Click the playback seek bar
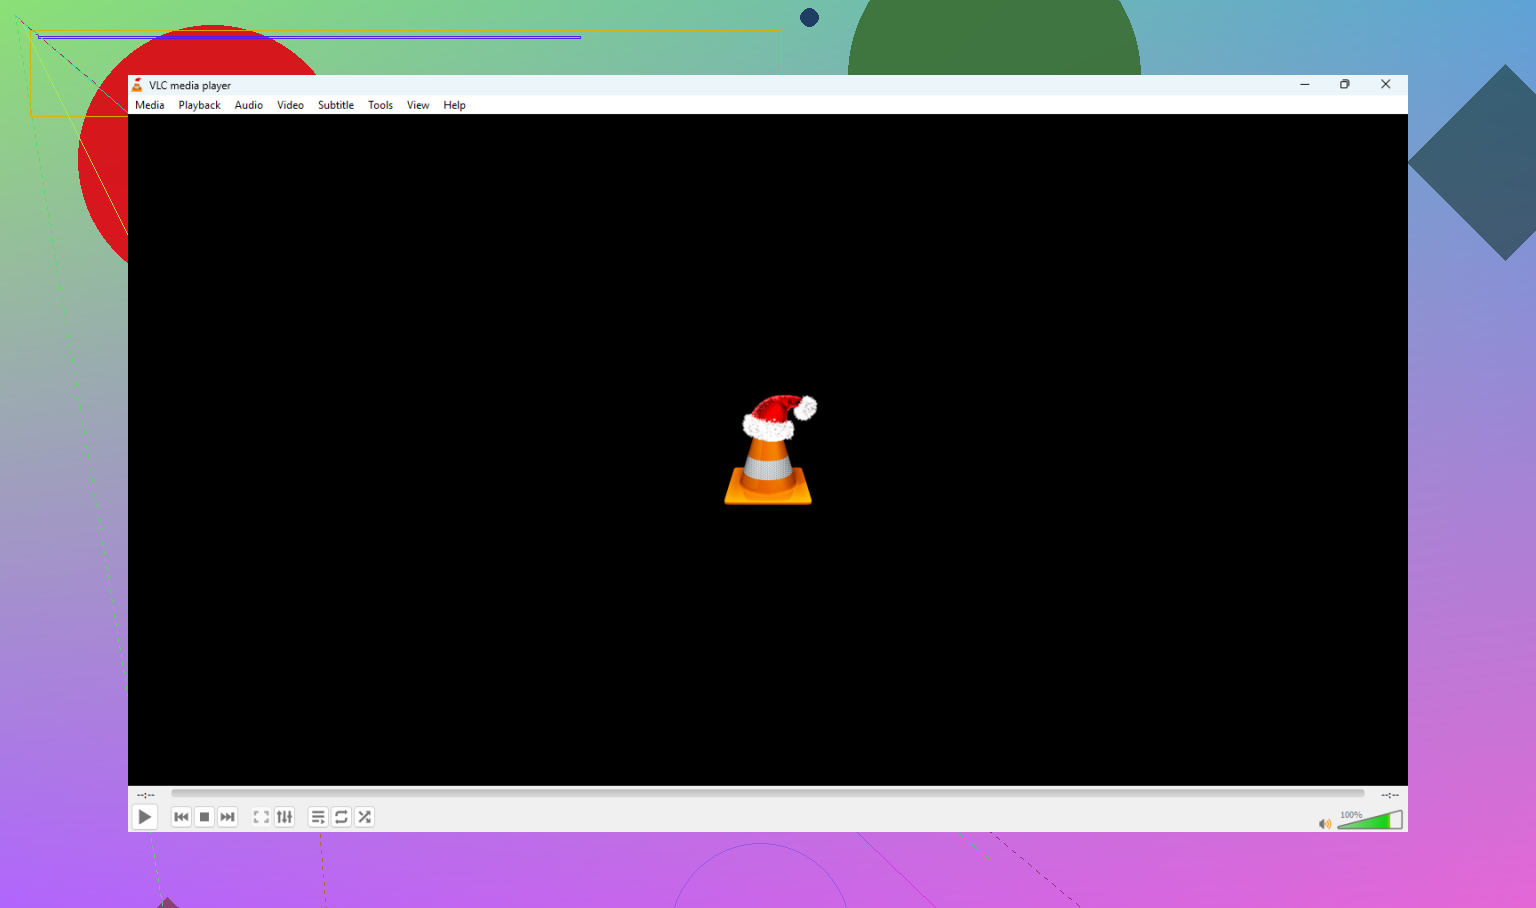 [767, 794]
